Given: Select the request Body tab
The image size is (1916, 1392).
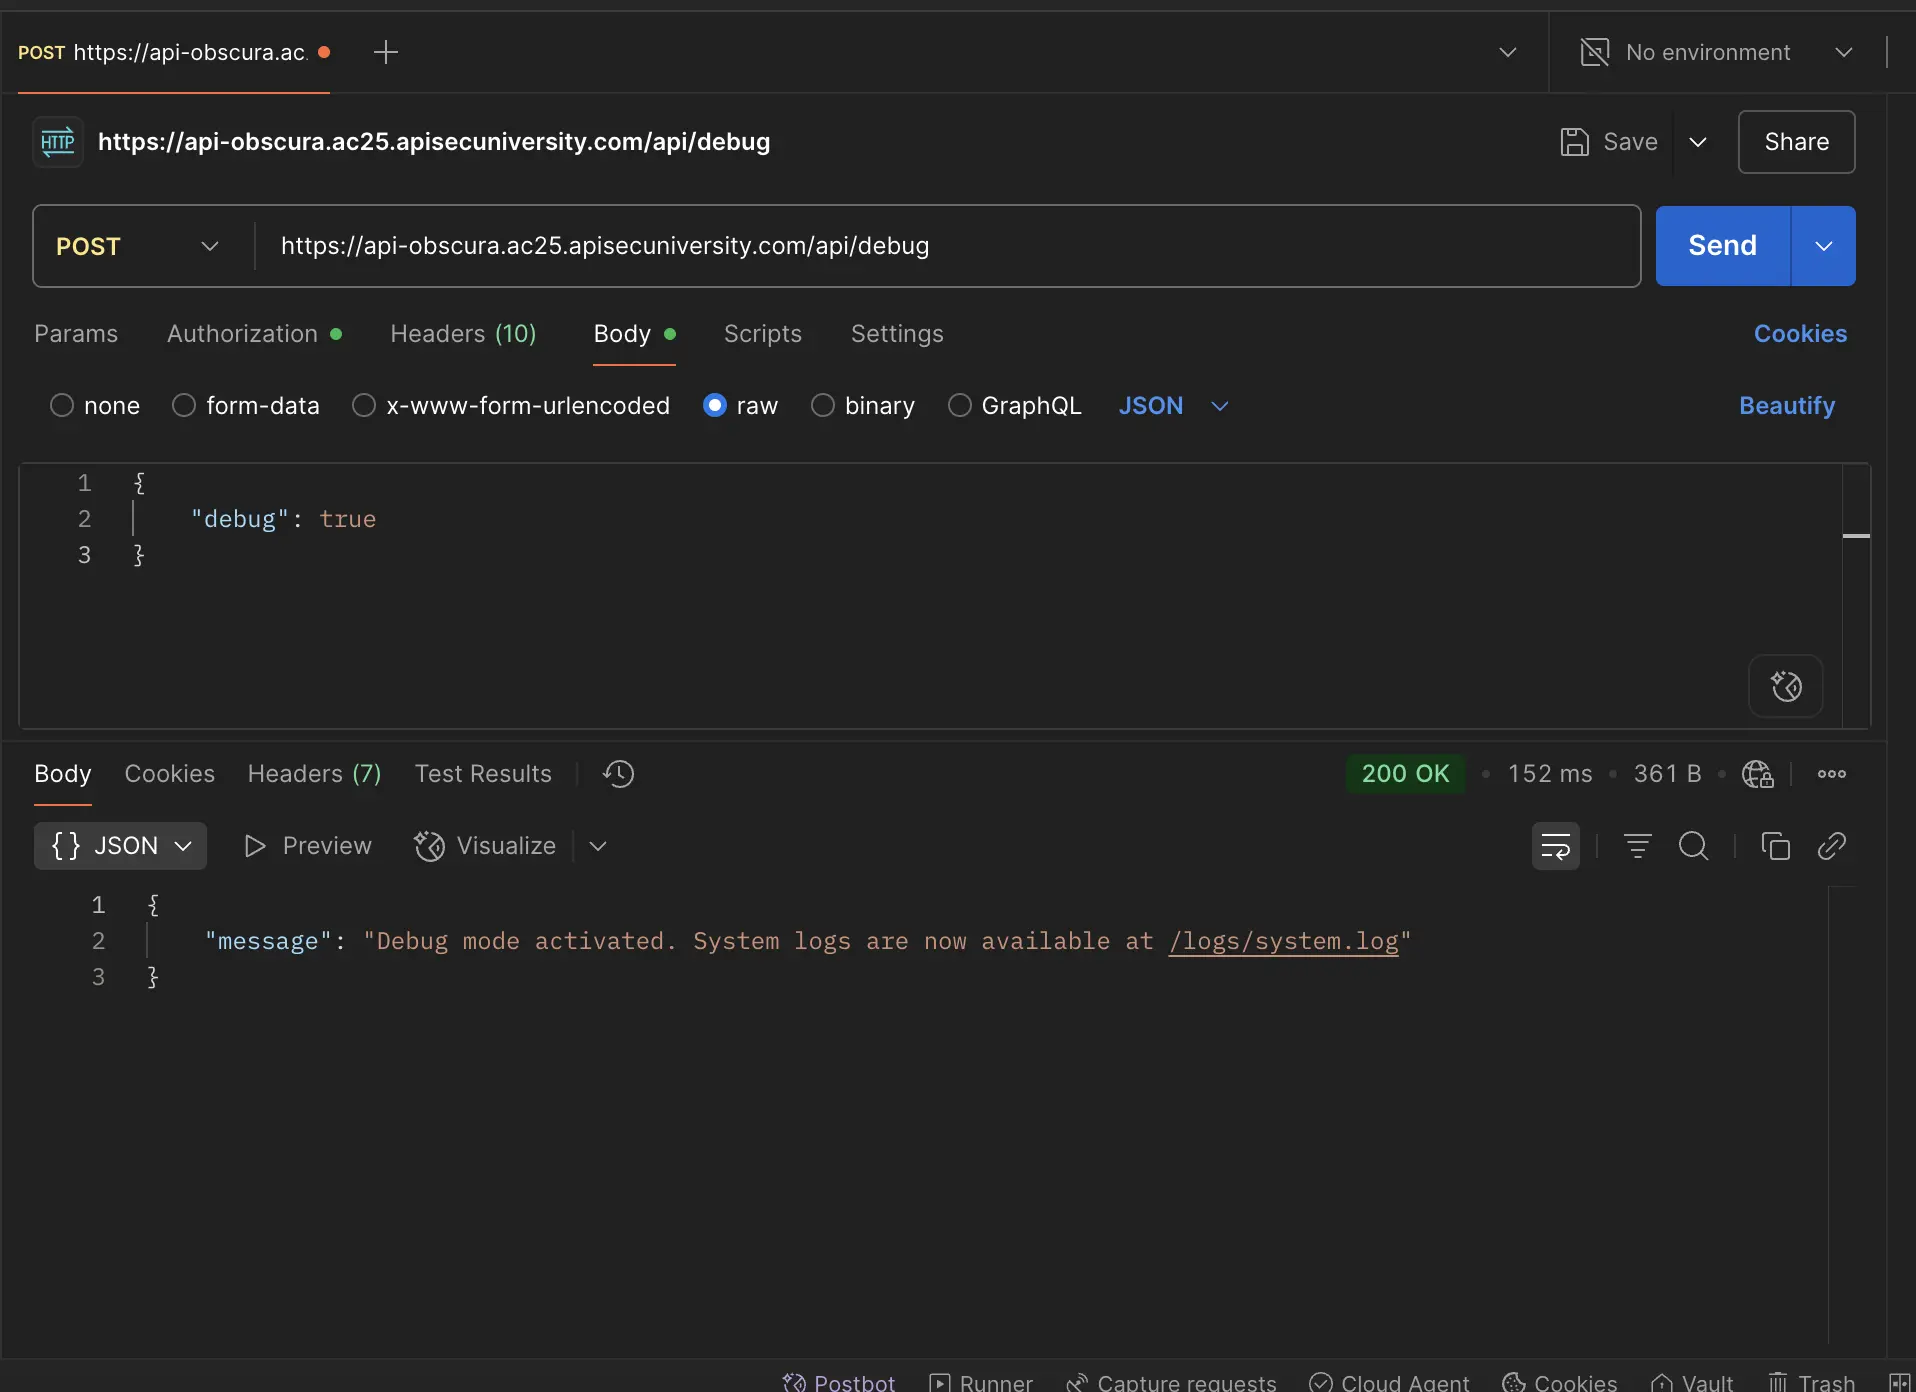Looking at the screenshot, I should coord(634,334).
